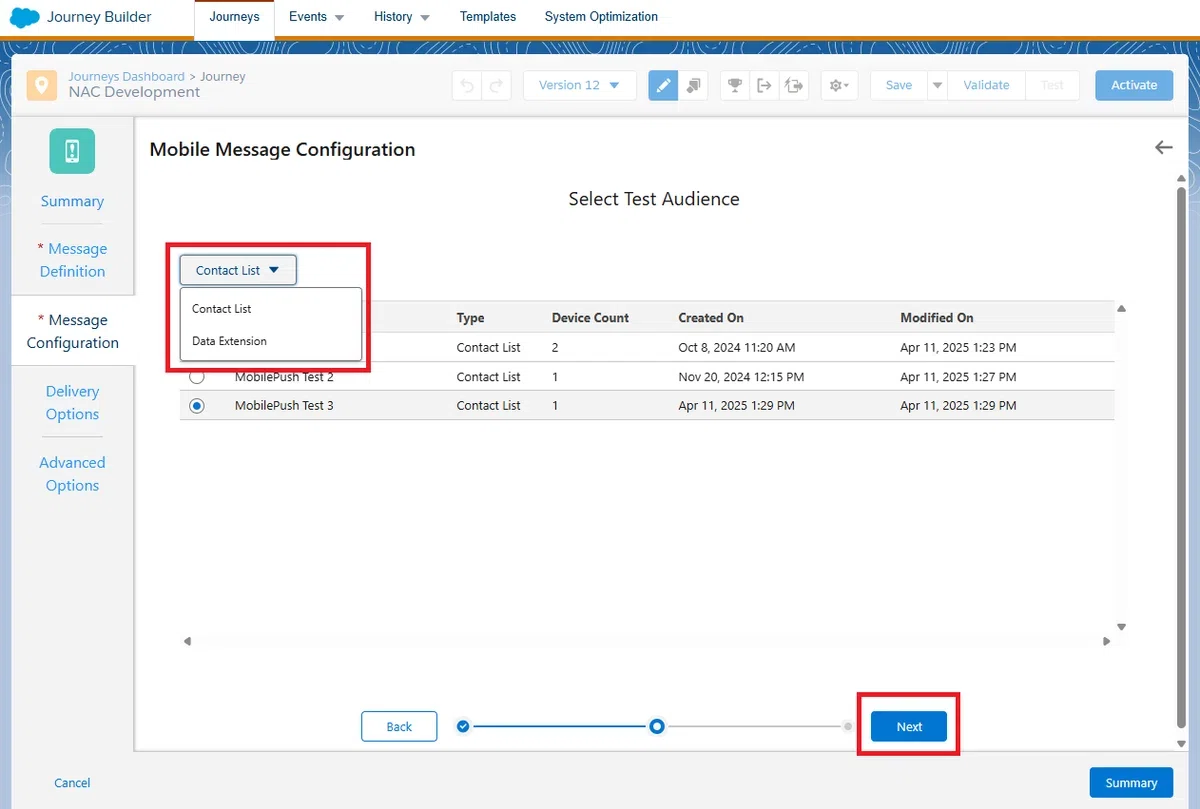Open the System Optimization tab

(x=601, y=17)
